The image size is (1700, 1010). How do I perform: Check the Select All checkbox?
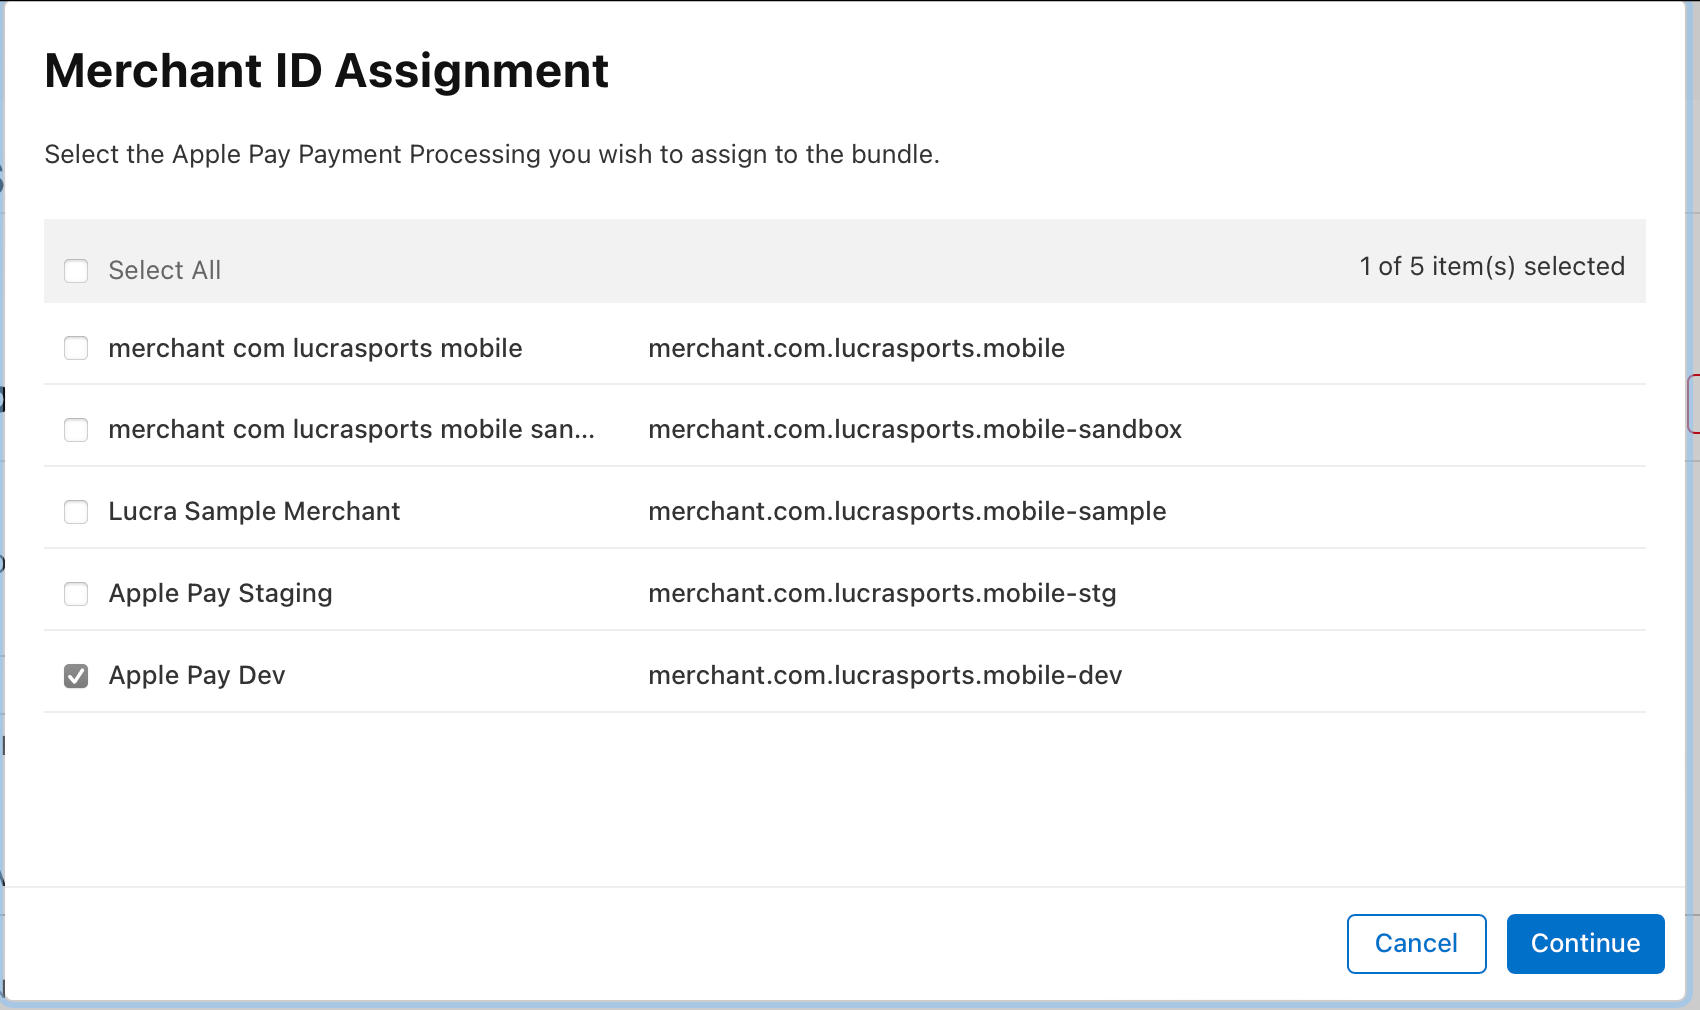pos(76,271)
